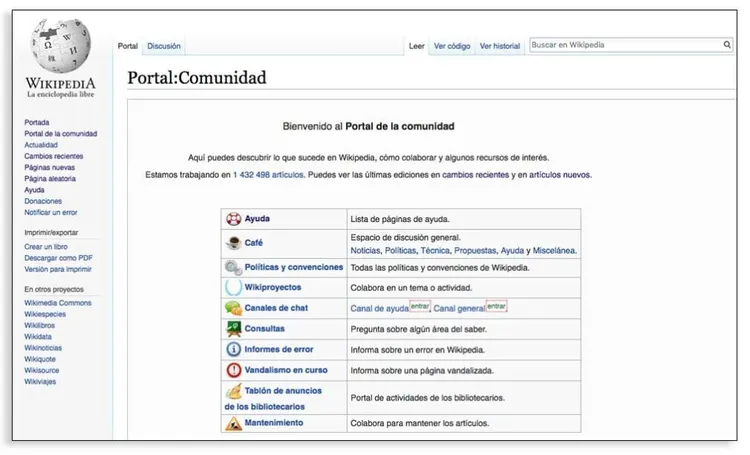Click the search magnifier icon
This screenshot has width=750, height=455.
[x=727, y=44]
